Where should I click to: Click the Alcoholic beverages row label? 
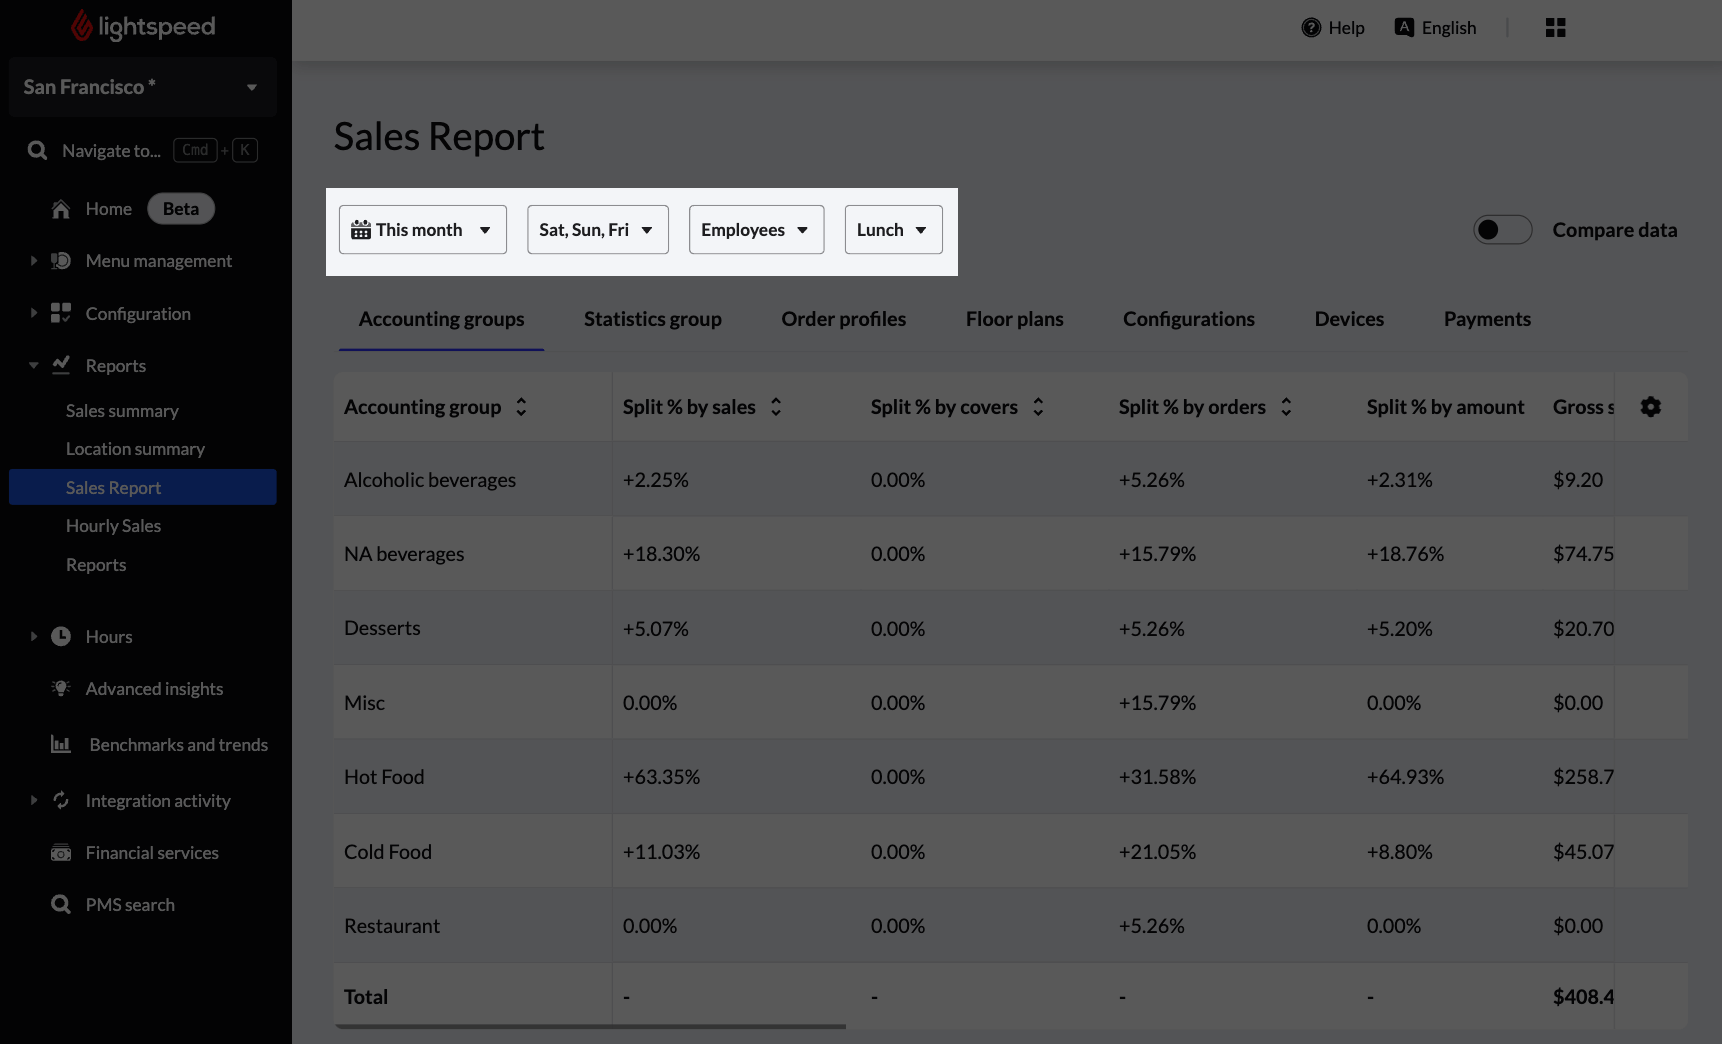tap(430, 480)
